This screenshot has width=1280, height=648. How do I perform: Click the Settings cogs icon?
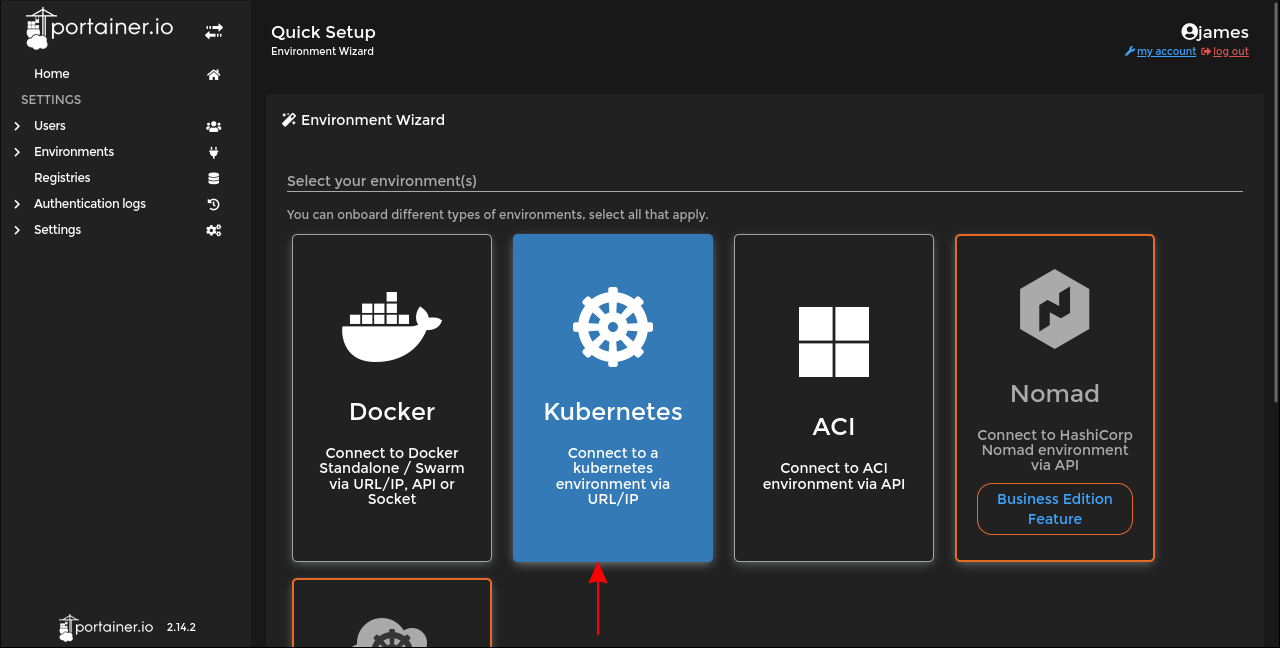(x=213, y=230)
